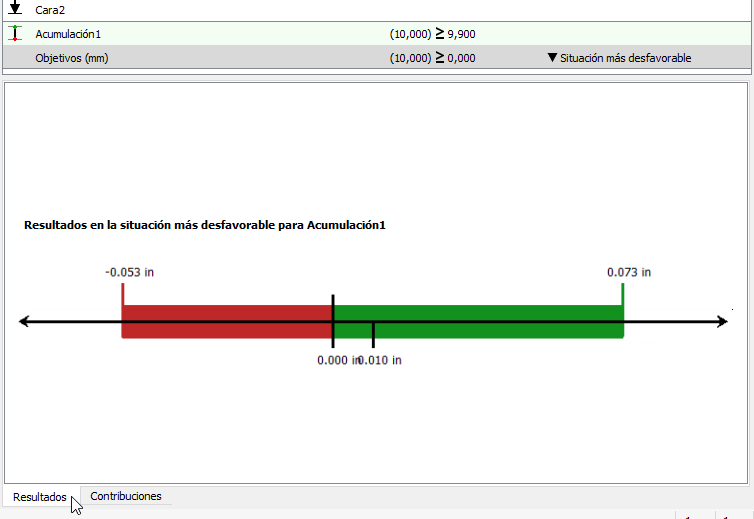754x519 pixels.
Task: Switch to the Contribuciones tab
Action: (126, 496)
